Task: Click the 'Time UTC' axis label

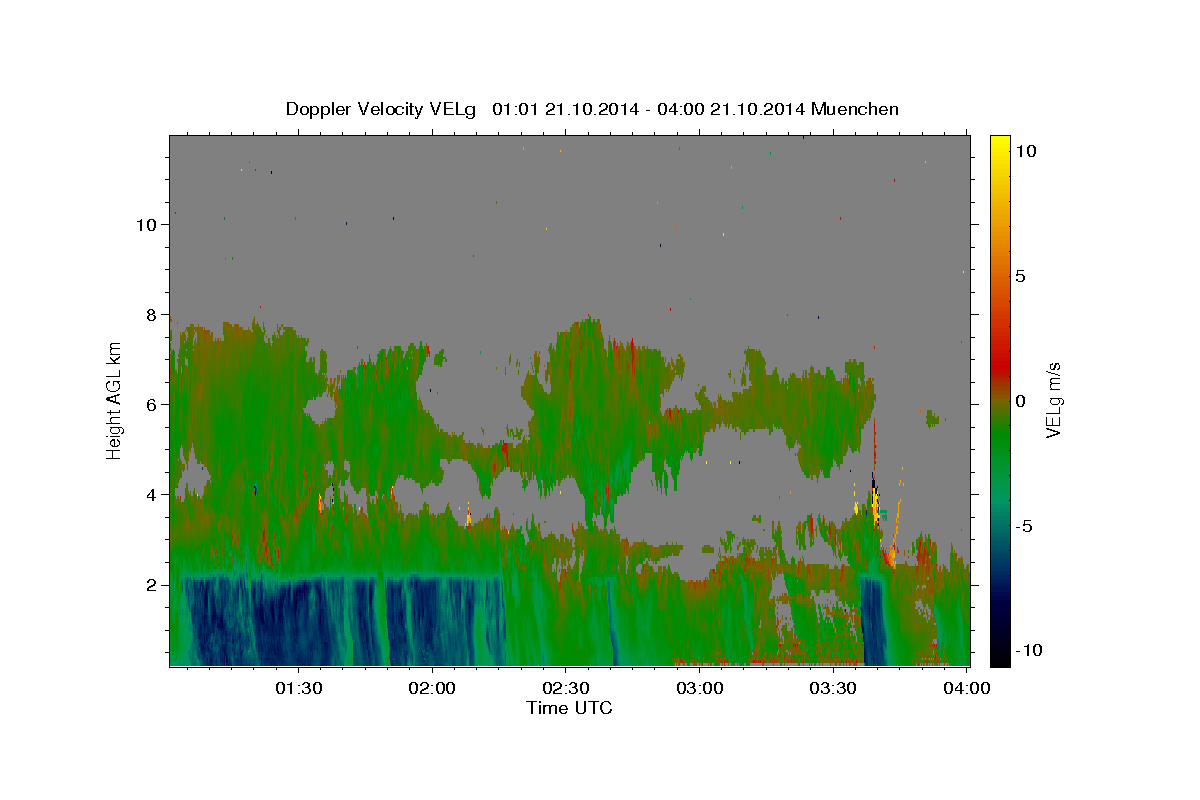Action: click(569, 708)
